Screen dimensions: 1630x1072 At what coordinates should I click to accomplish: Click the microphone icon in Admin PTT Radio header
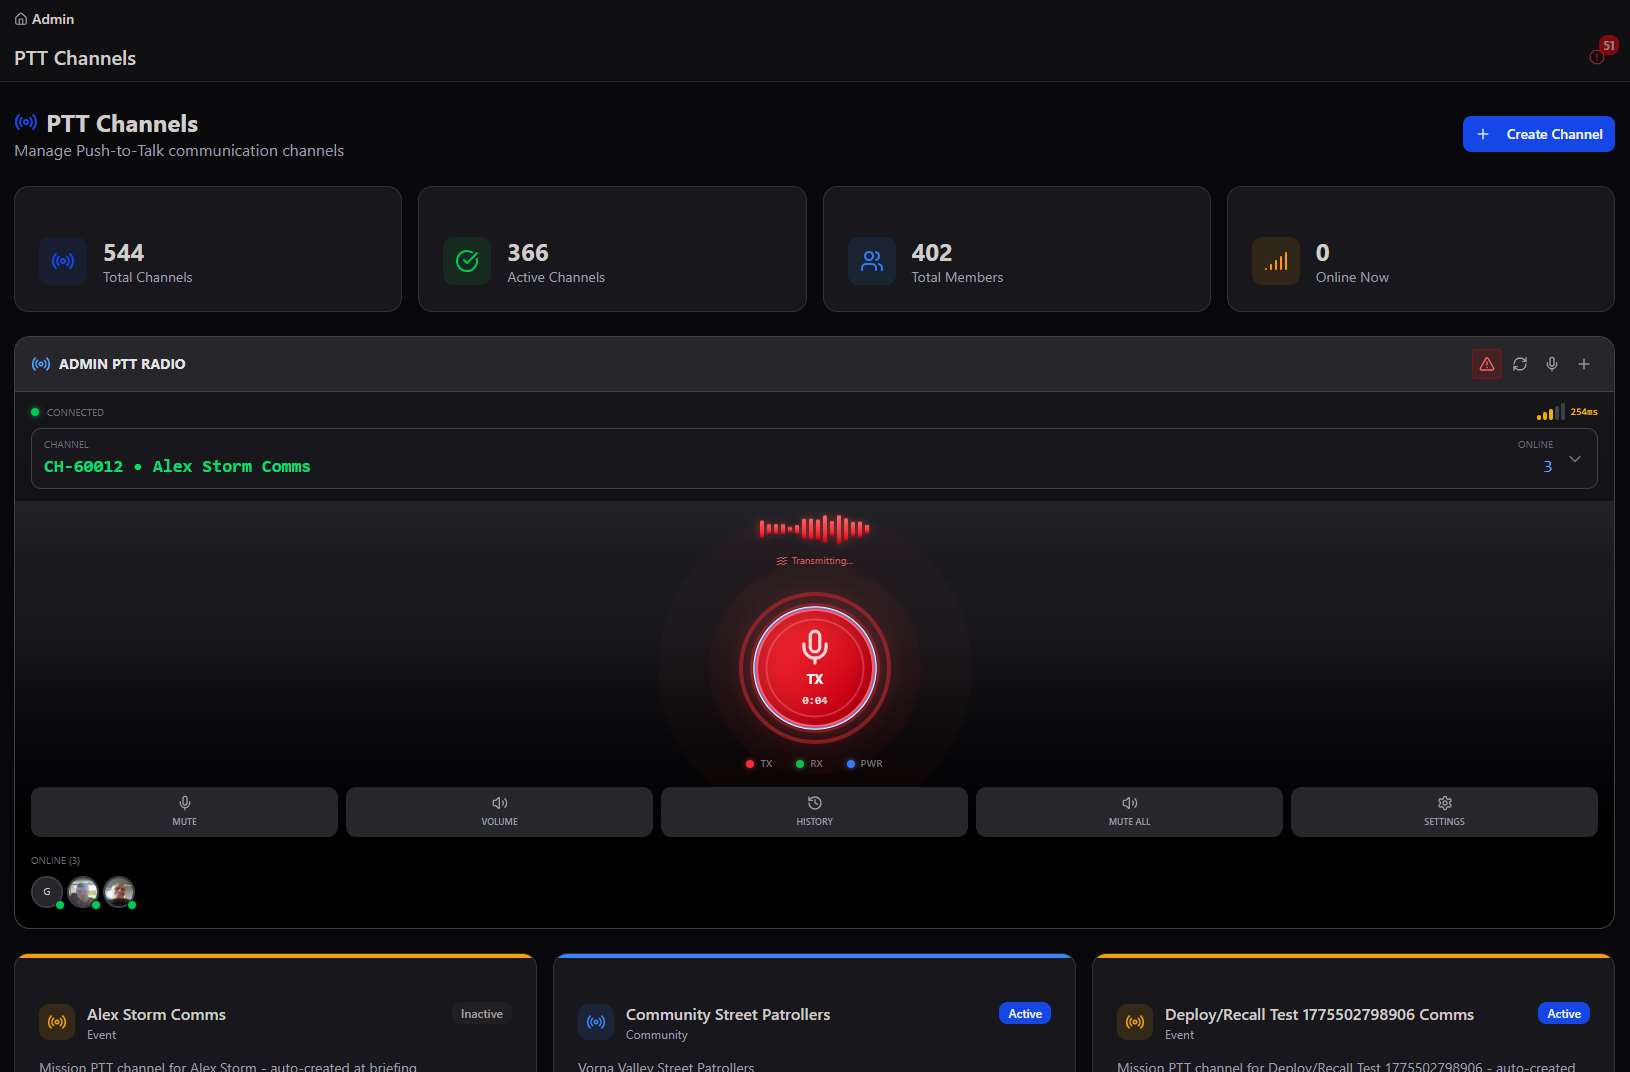point(1552,364)
